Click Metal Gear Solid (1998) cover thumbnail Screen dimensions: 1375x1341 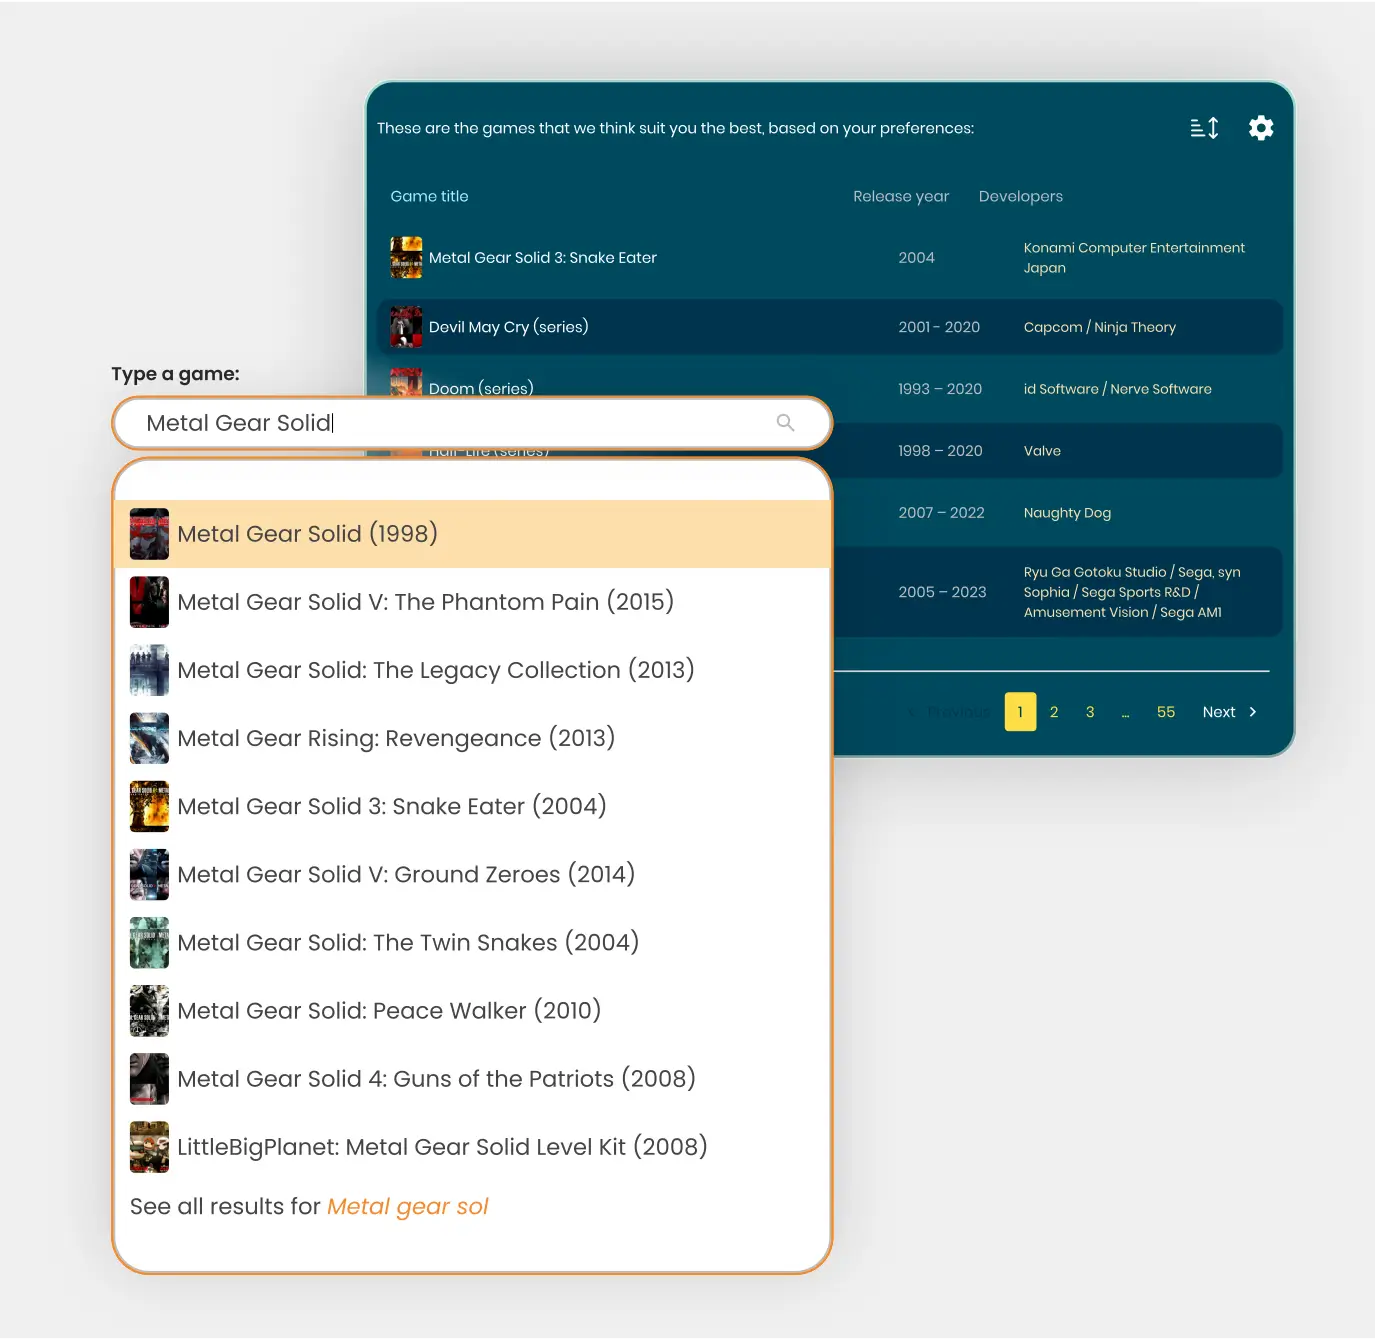149,534
